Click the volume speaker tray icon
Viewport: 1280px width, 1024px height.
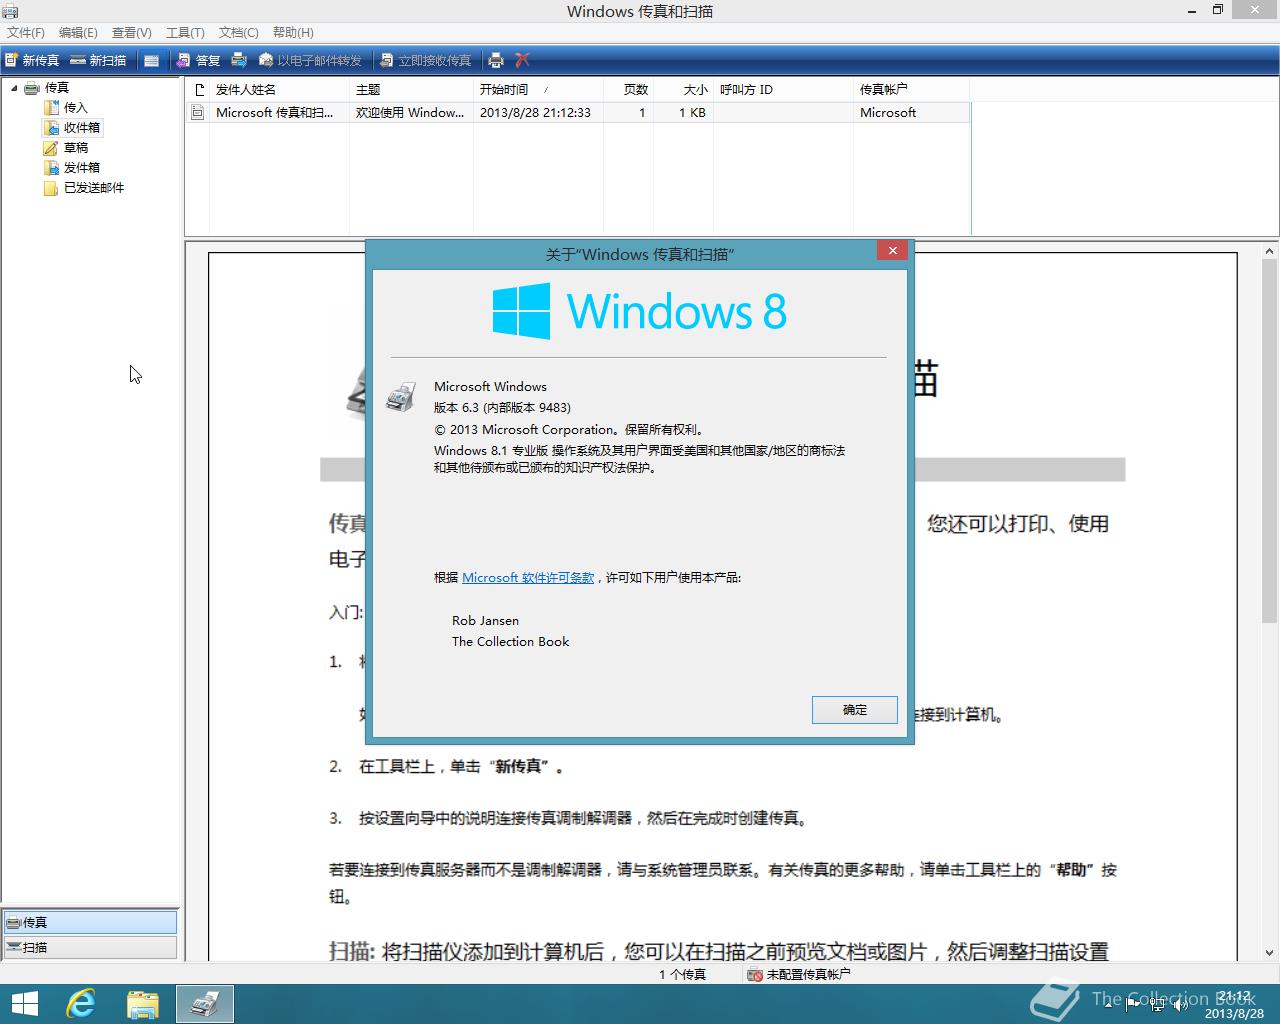point(1180,1004)
